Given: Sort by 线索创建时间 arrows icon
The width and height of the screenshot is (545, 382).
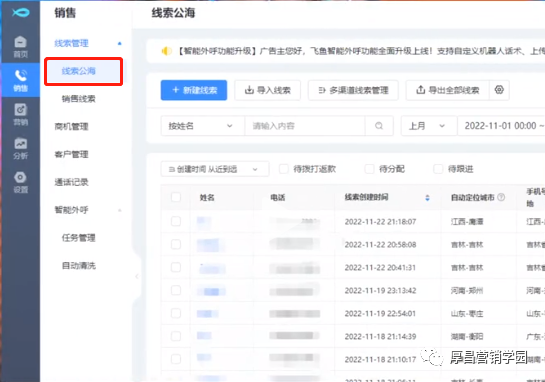Looking at the screenshot, I should pos(427,198).
